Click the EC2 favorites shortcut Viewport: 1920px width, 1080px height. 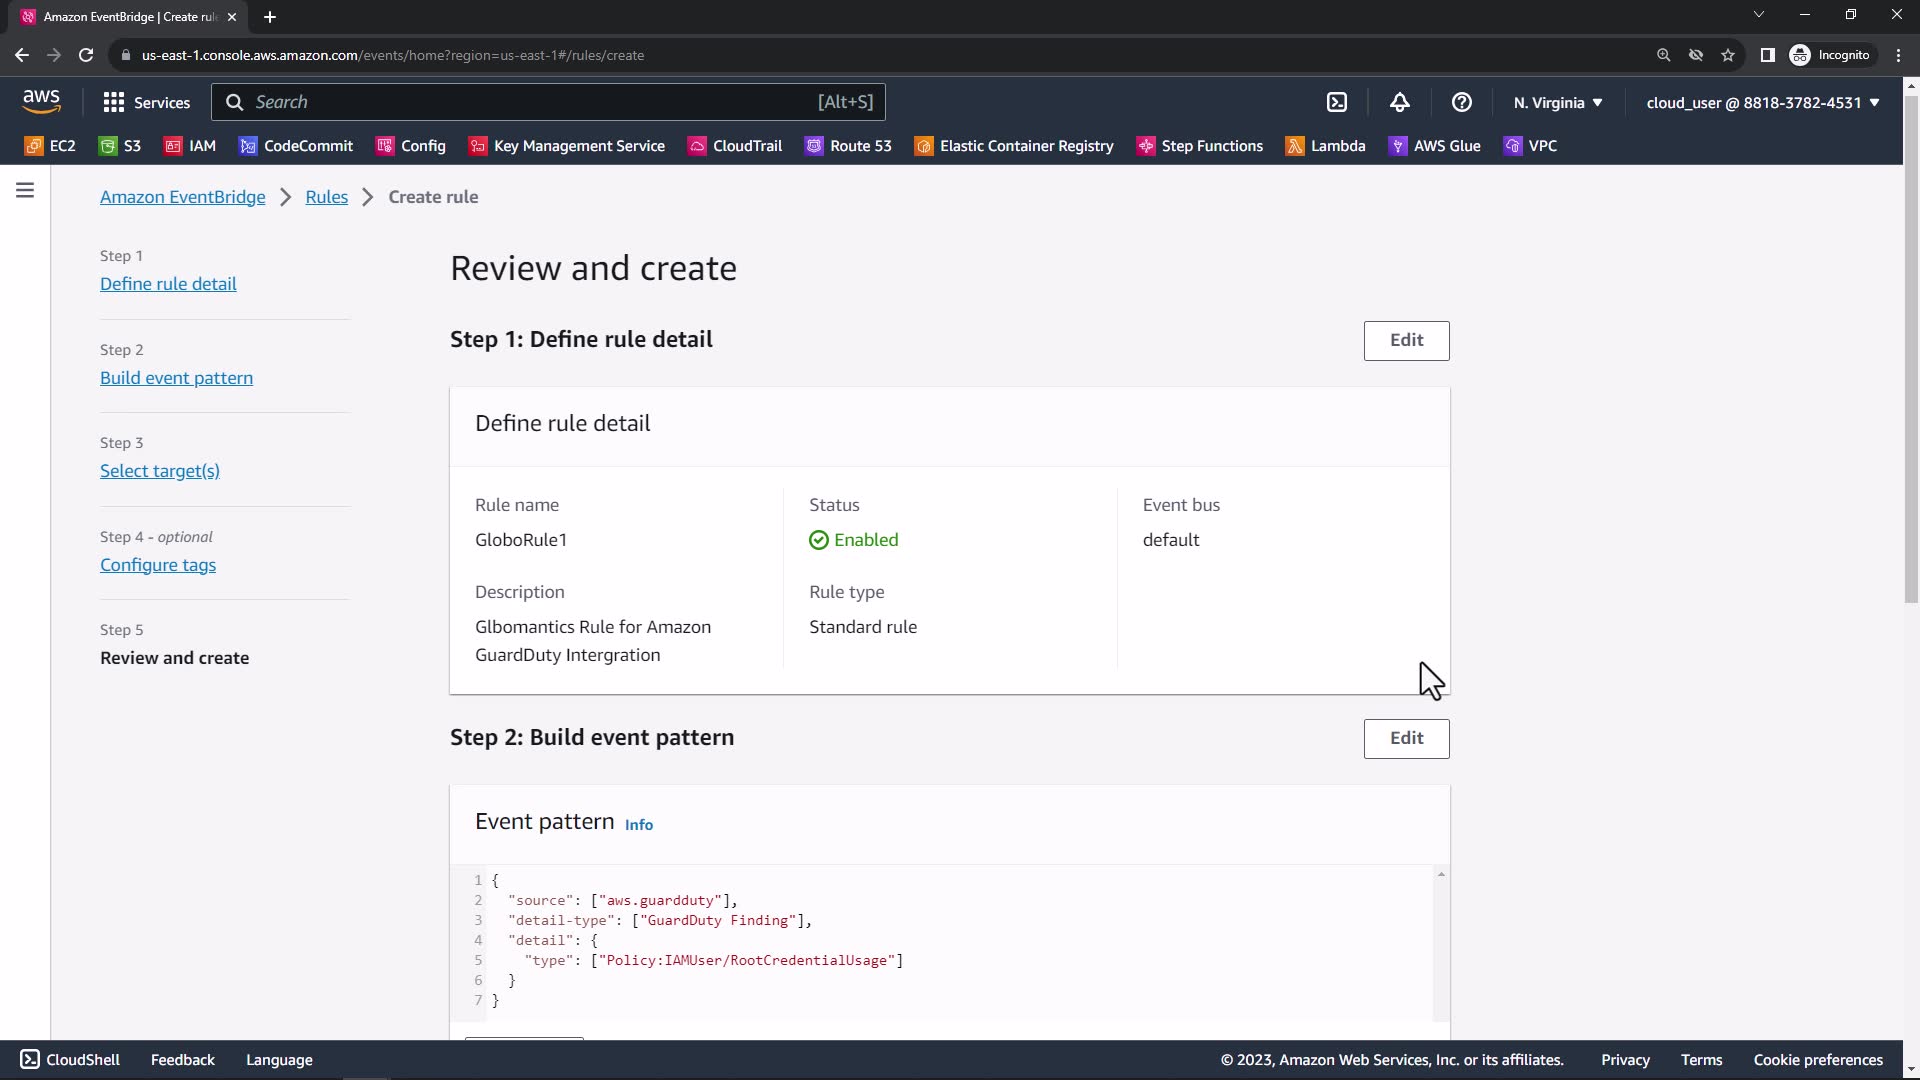50,146
